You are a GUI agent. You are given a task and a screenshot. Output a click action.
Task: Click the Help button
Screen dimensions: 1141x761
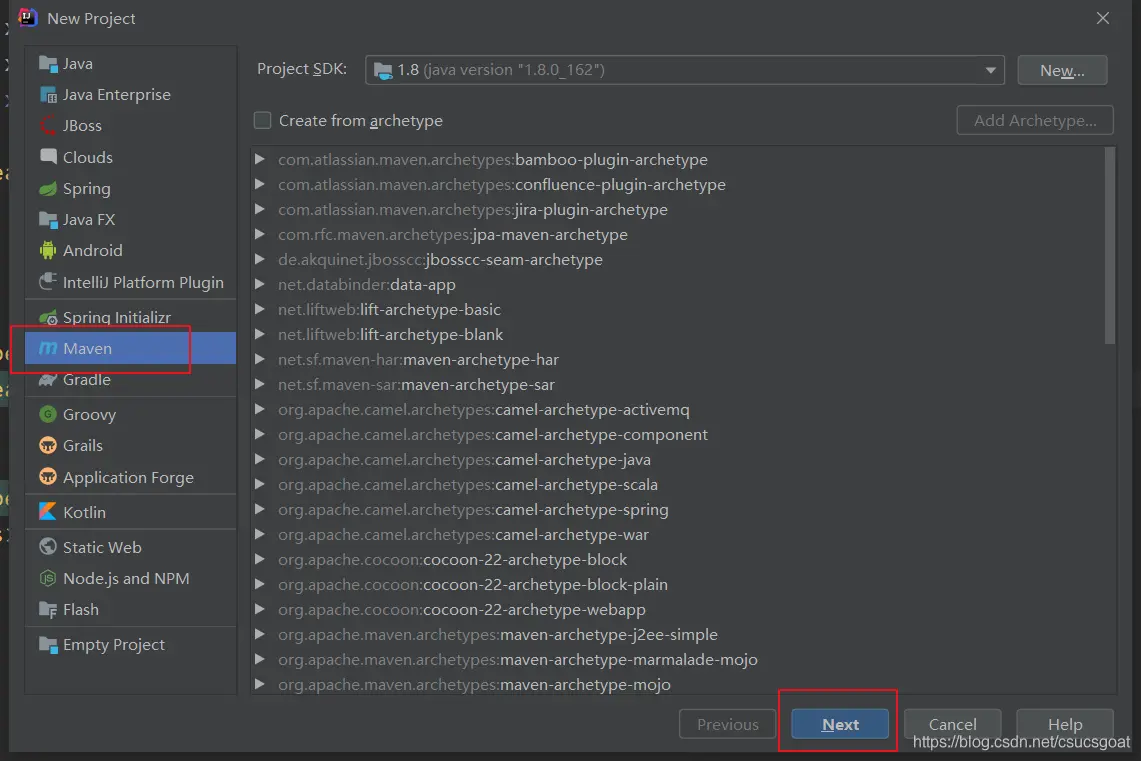(1065, 725)
